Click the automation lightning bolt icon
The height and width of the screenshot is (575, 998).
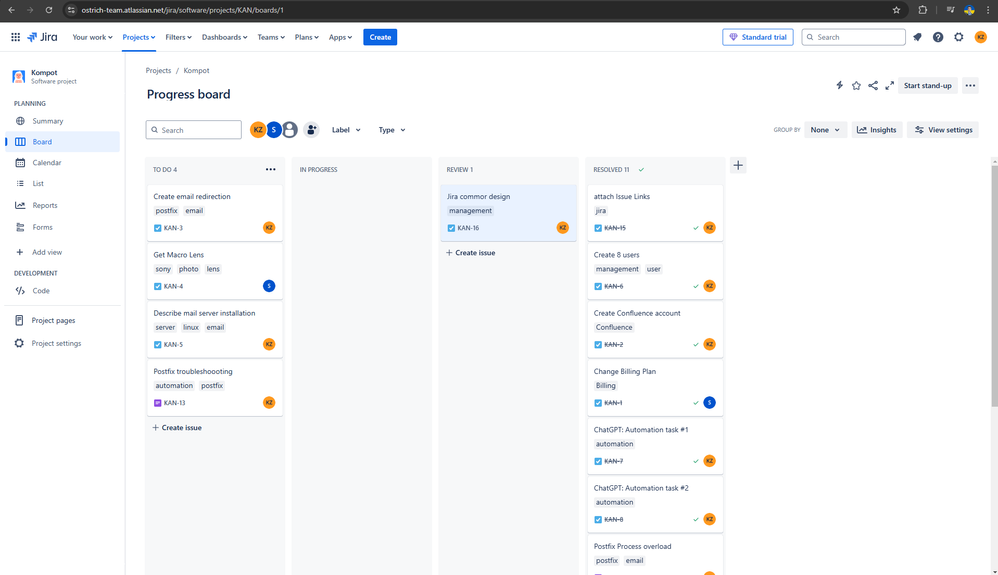[x=840, y=85]
